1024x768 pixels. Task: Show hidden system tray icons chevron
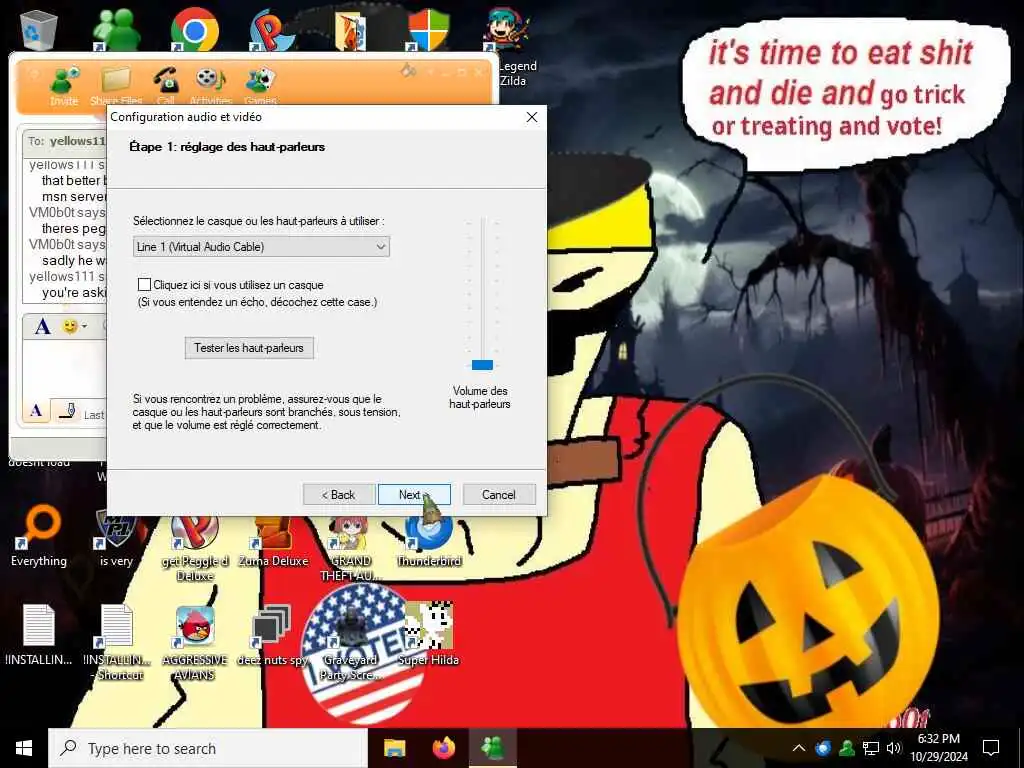[799, 748]
